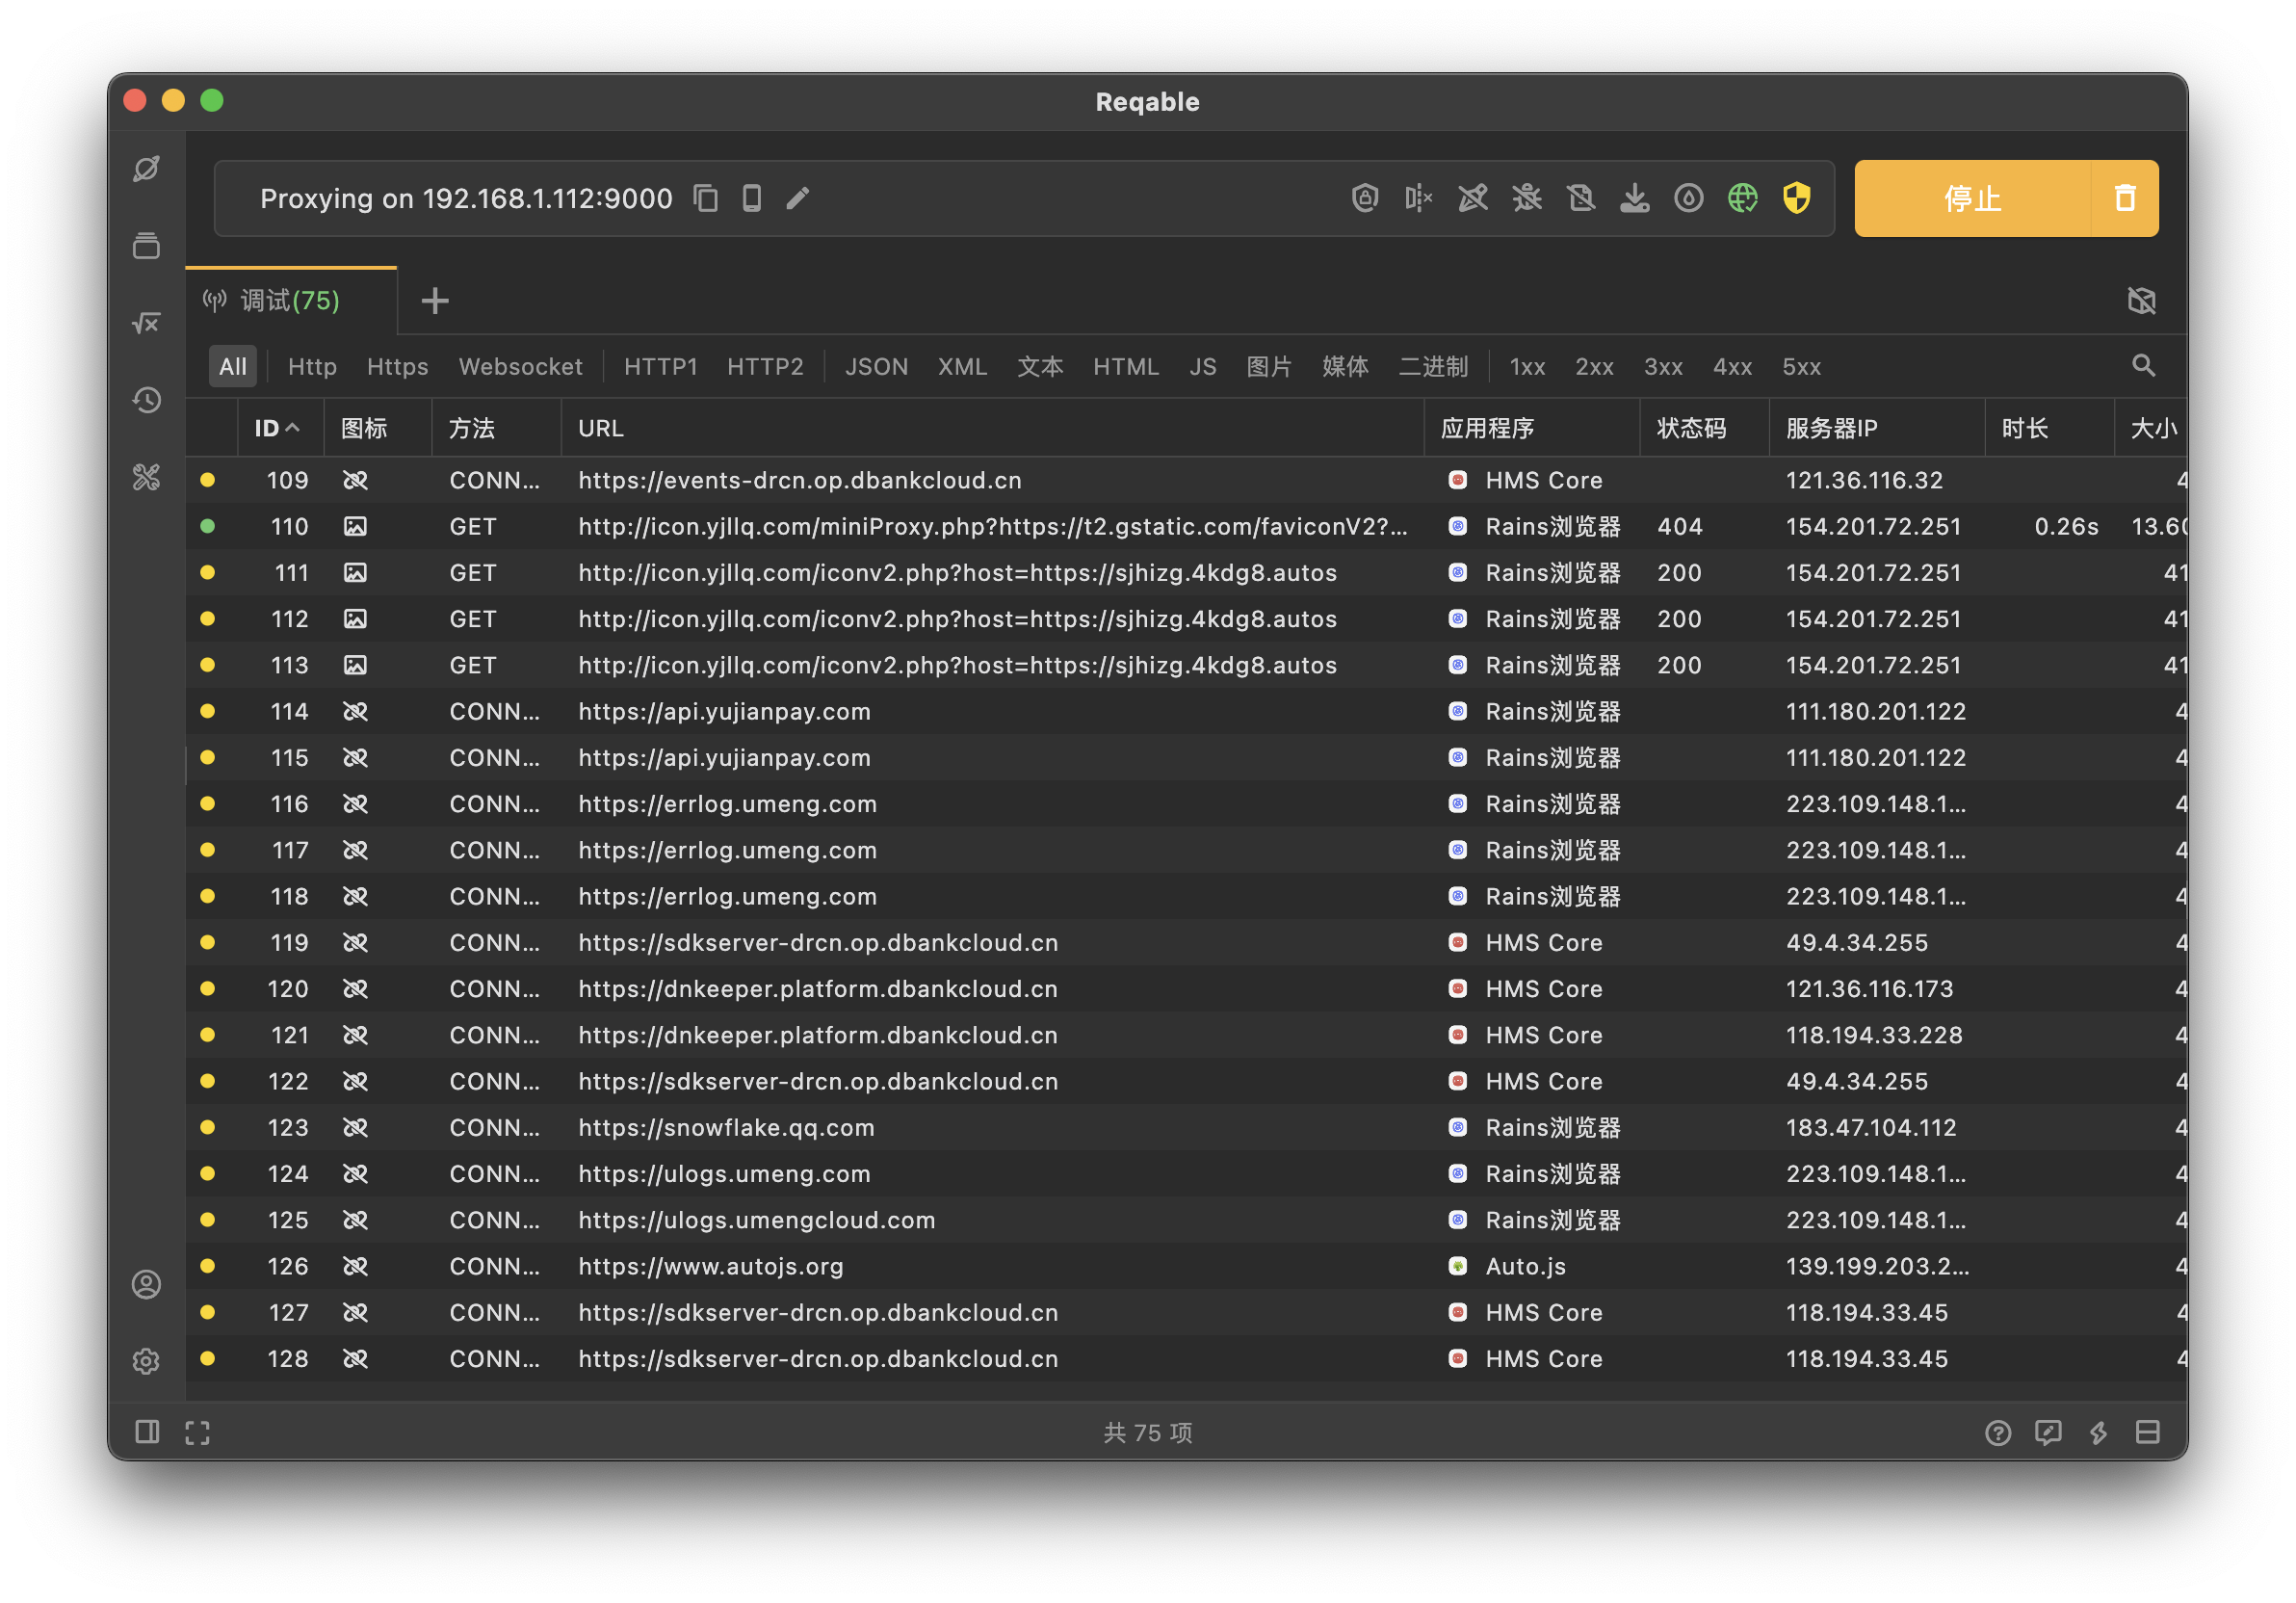Select row 110 miniProxy.php URL

[1186, 526]
